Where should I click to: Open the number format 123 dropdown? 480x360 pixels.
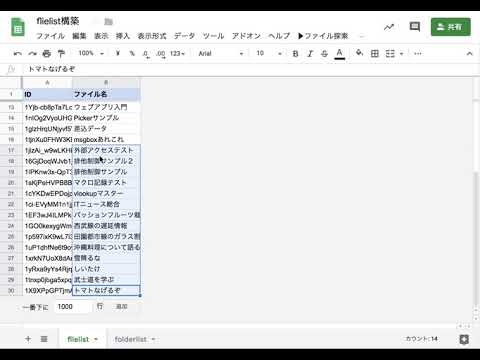pos(177,53)
